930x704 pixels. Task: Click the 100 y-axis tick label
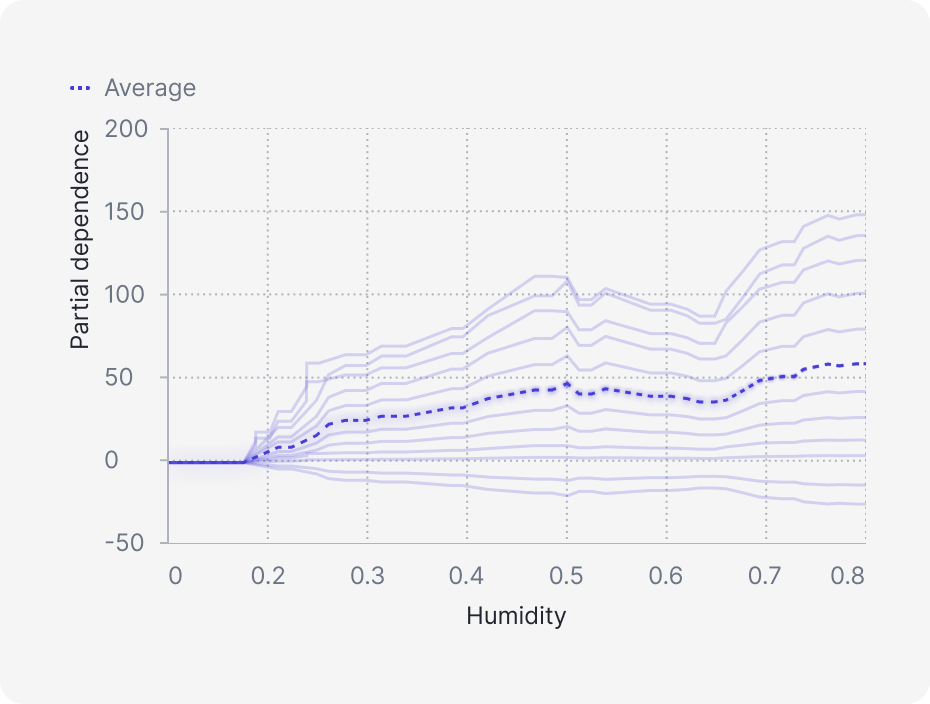pyautogui.click(x=126, y=295)
